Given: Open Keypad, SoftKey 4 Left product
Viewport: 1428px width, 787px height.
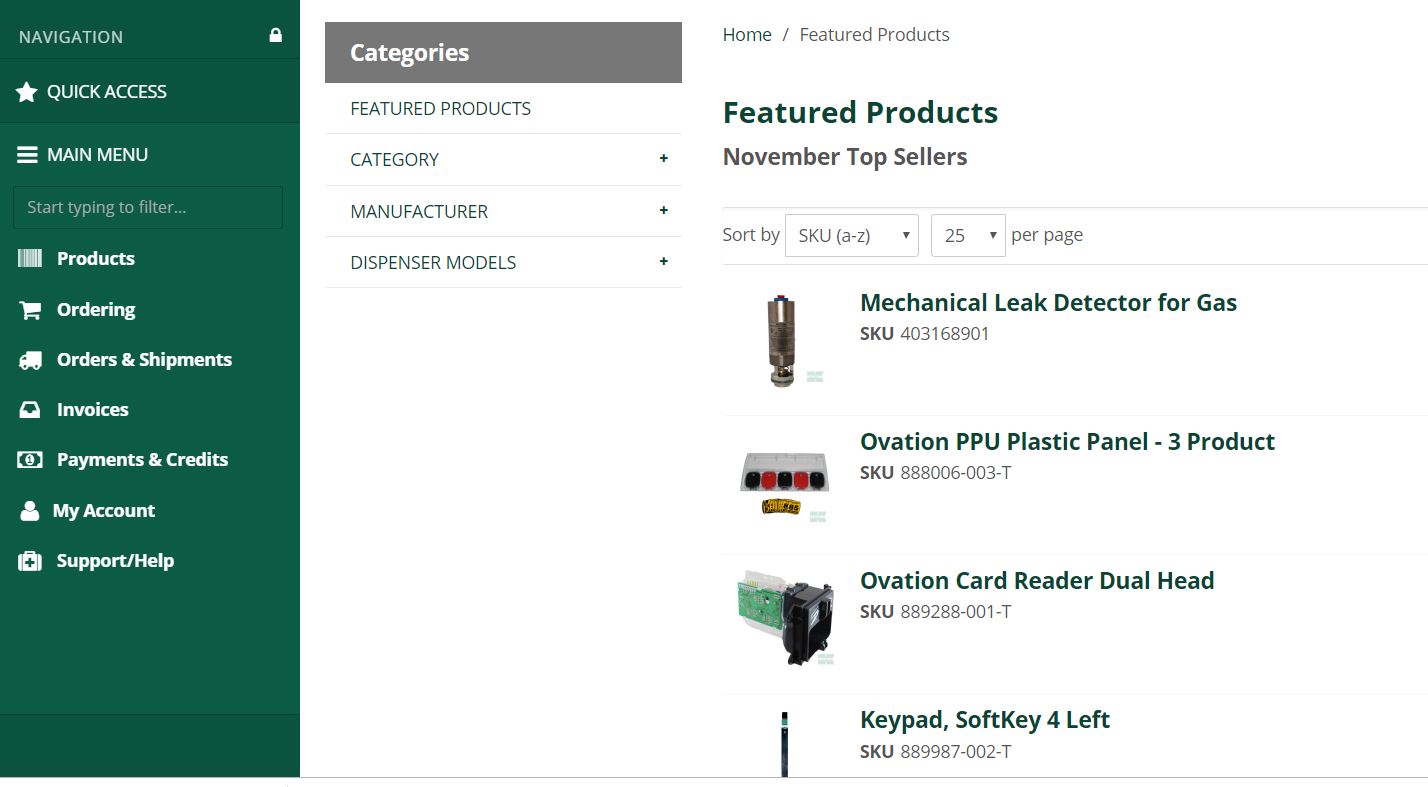Looking at the screenshot, I should [x=985, y=720].
